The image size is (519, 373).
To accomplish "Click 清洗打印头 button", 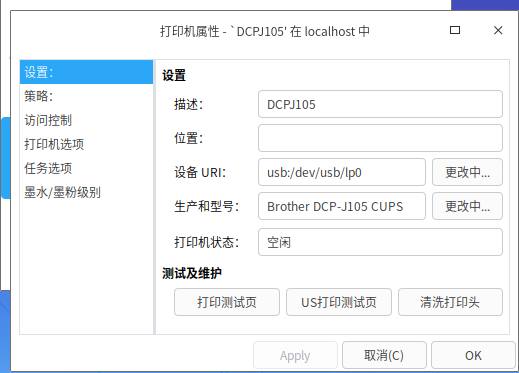I will tap(450, 302).
